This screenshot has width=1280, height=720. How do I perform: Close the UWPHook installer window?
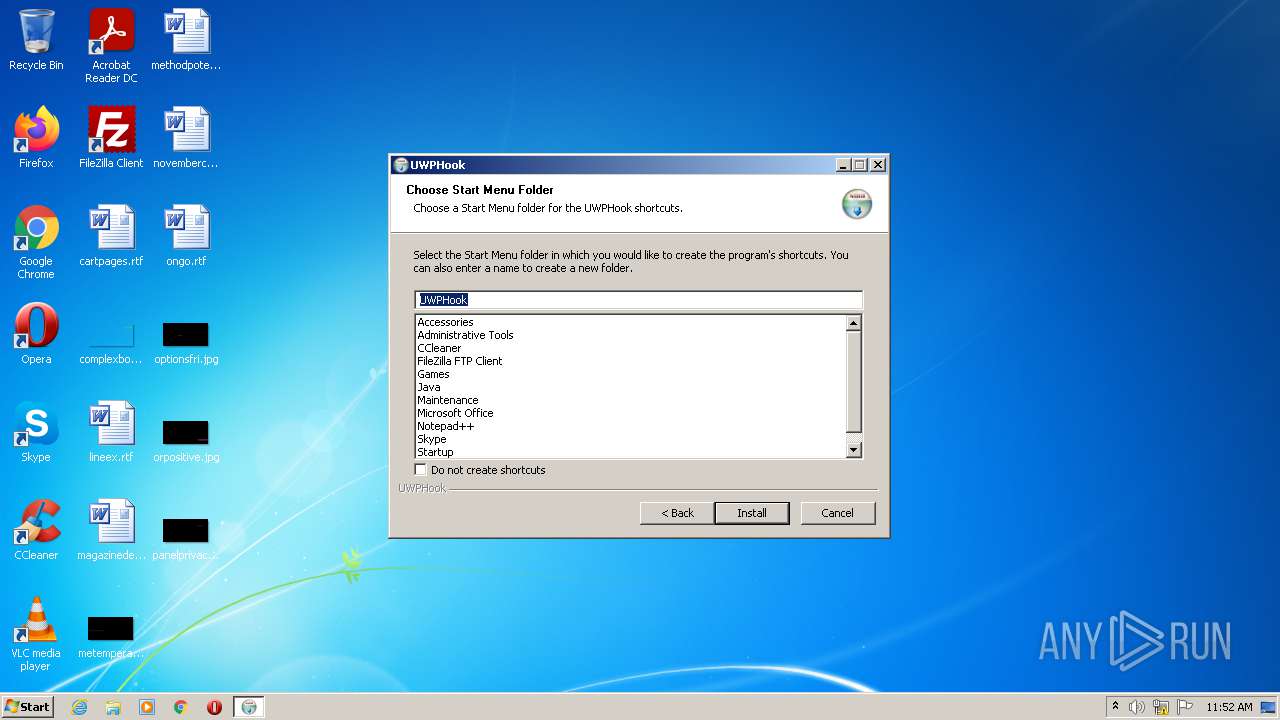(878, 165)
